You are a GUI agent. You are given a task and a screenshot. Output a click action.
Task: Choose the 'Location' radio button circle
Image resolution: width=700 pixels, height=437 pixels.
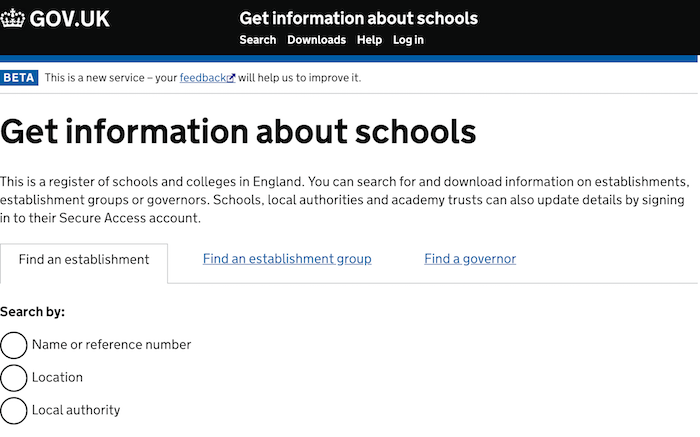(14, 378)
